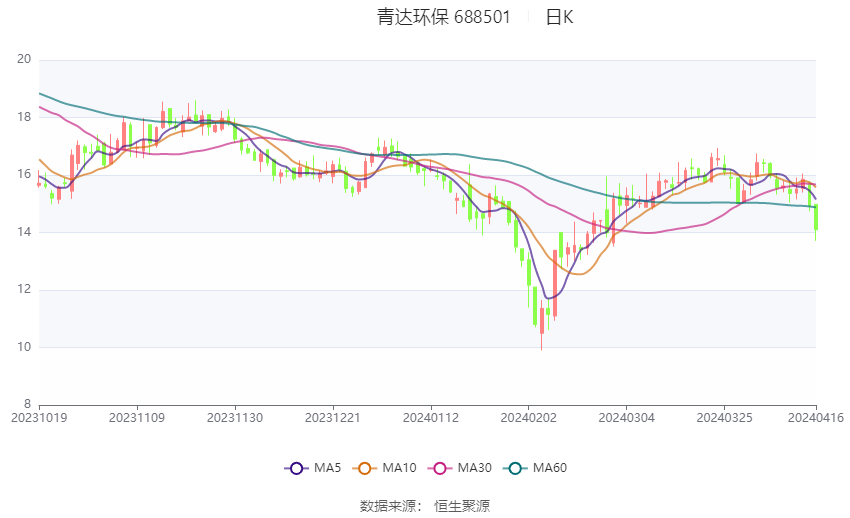850x518 pixels.
Task: Select the 20240202 date axis label
Action: pos(529,418)
